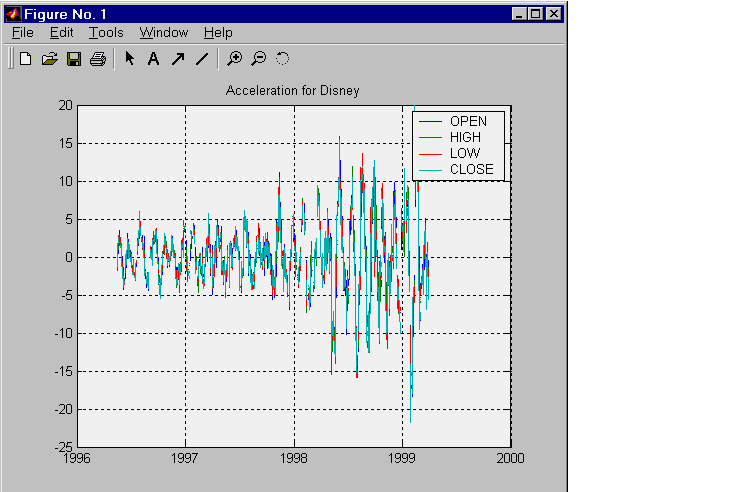Pick the Add Line drawing tool
Screen dimensions: 740x492
click(201, 59)
